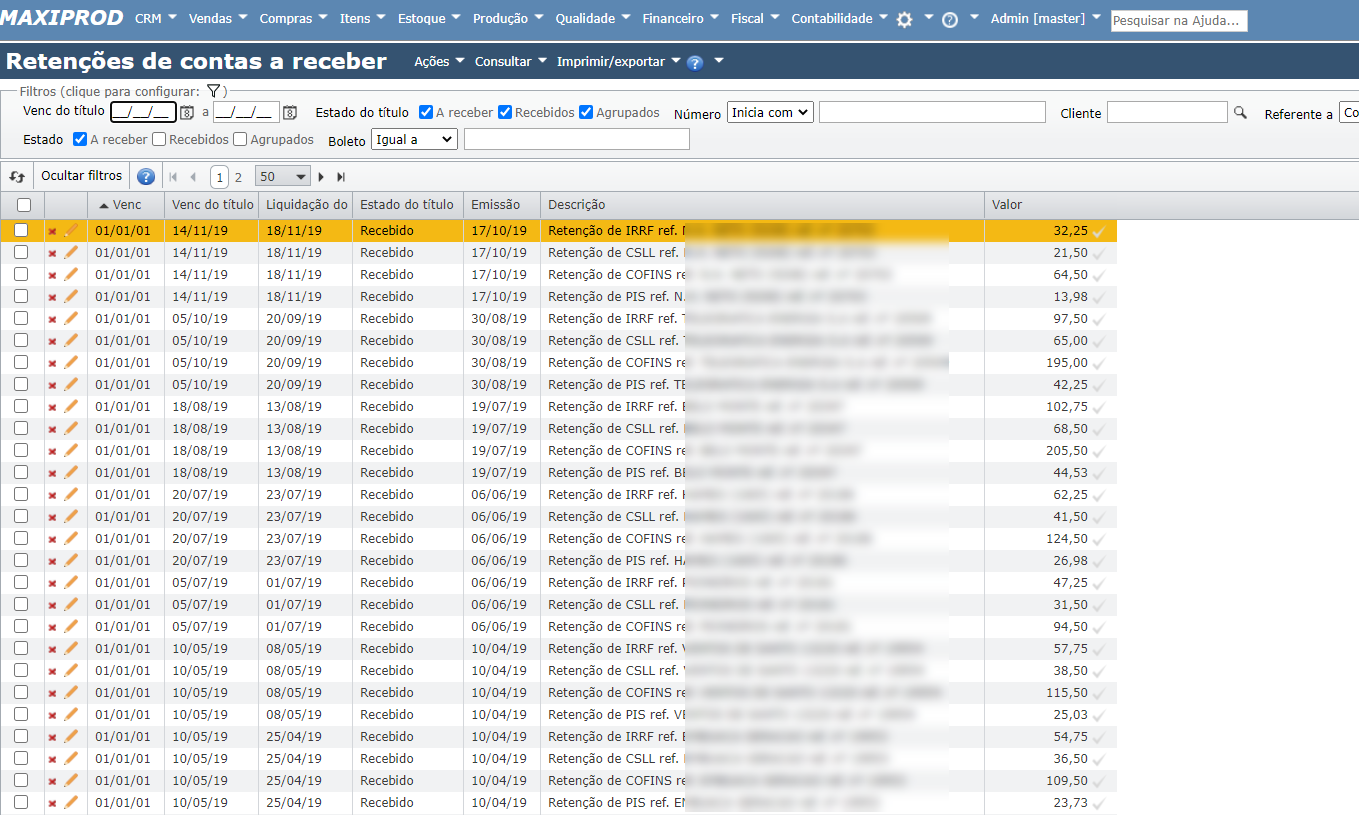
Task: Edit the retention row valued 32,25
Action: click(71, 231)
